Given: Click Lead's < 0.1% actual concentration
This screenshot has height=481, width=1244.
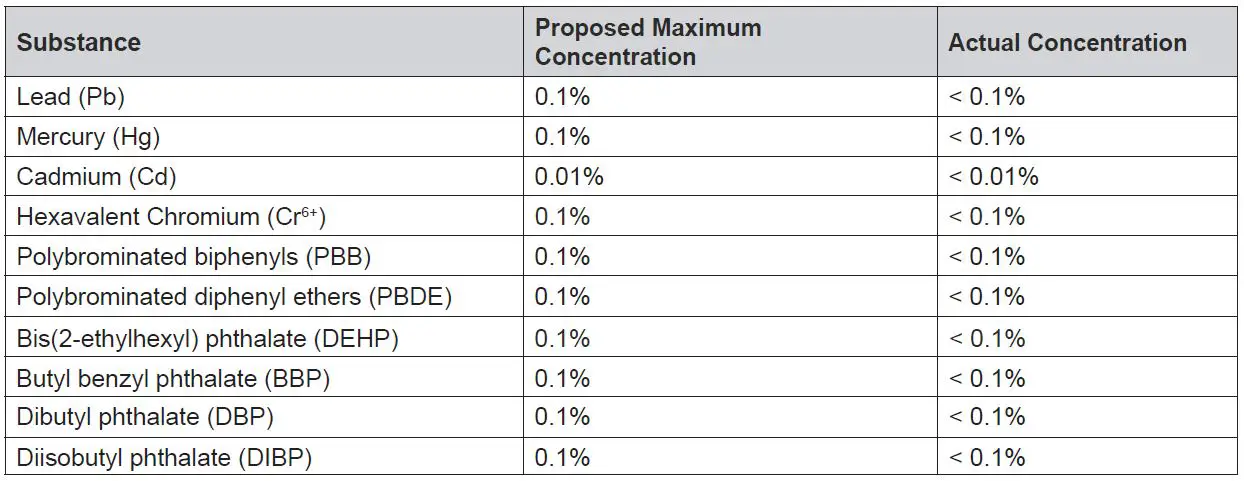Looking at the screenshot, I should coord(987,97).
